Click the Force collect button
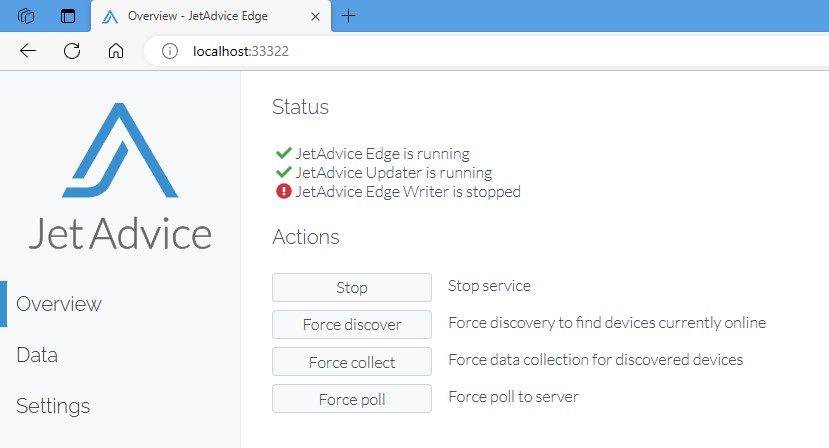Viewport: 829px width, 448px height. click(x=352, y=362)
